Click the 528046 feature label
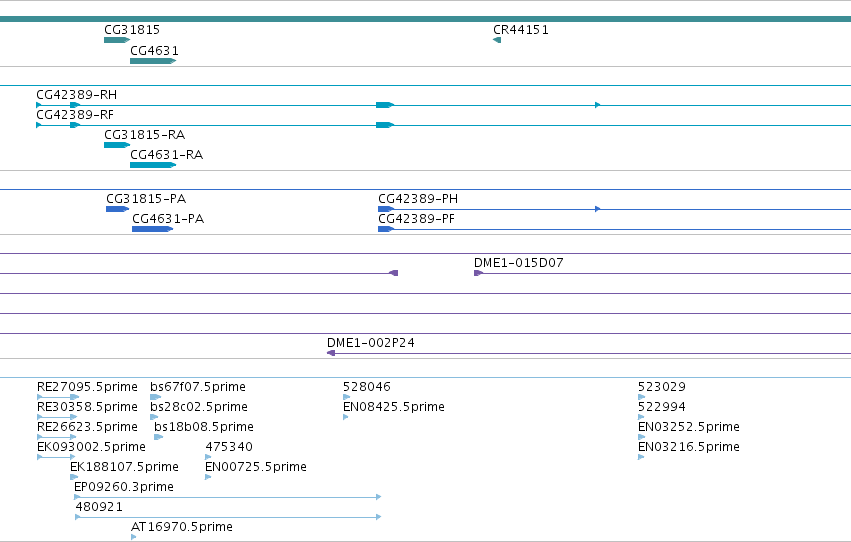 [367, 387]
